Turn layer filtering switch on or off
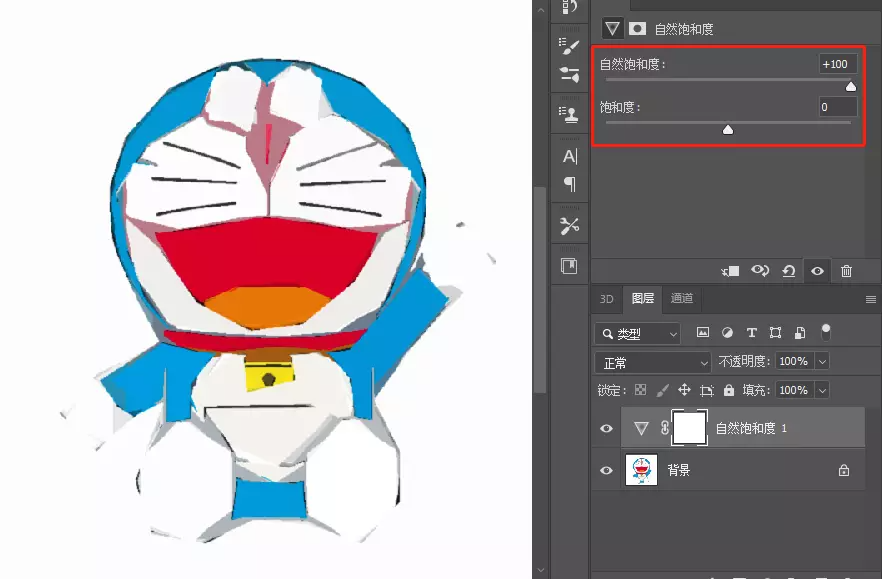Viewport: 882px width, 579px height. [826, 332]
